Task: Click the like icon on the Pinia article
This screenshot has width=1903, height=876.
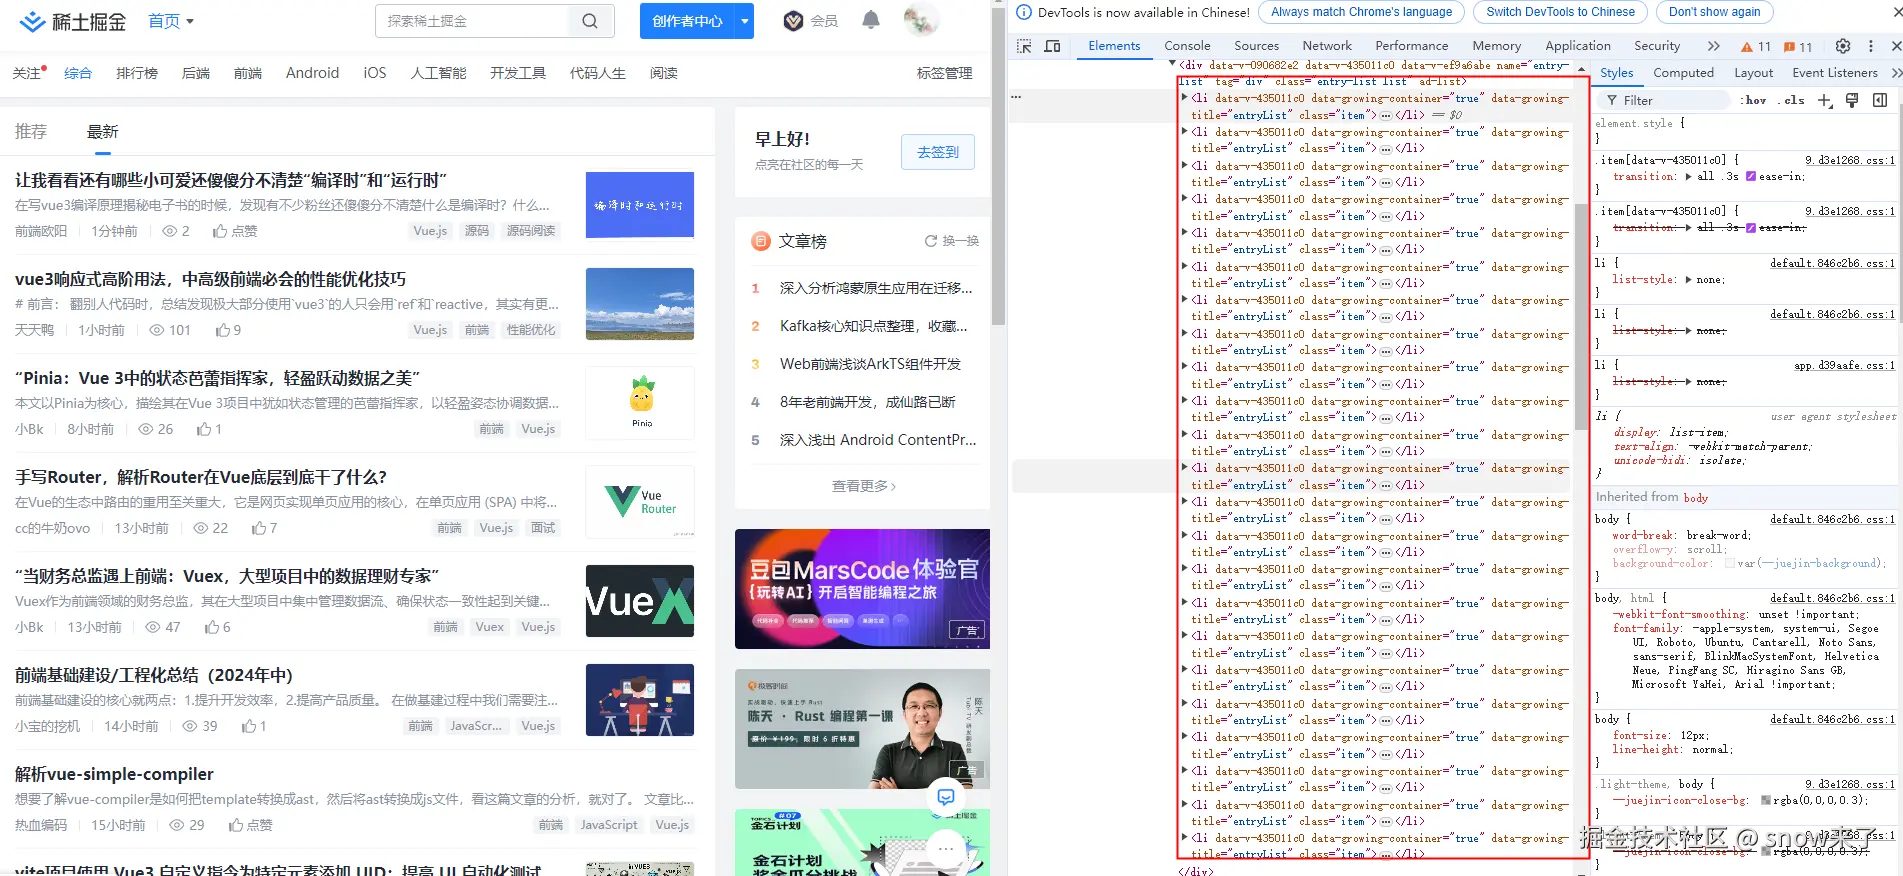Action: tap(204, 429)
